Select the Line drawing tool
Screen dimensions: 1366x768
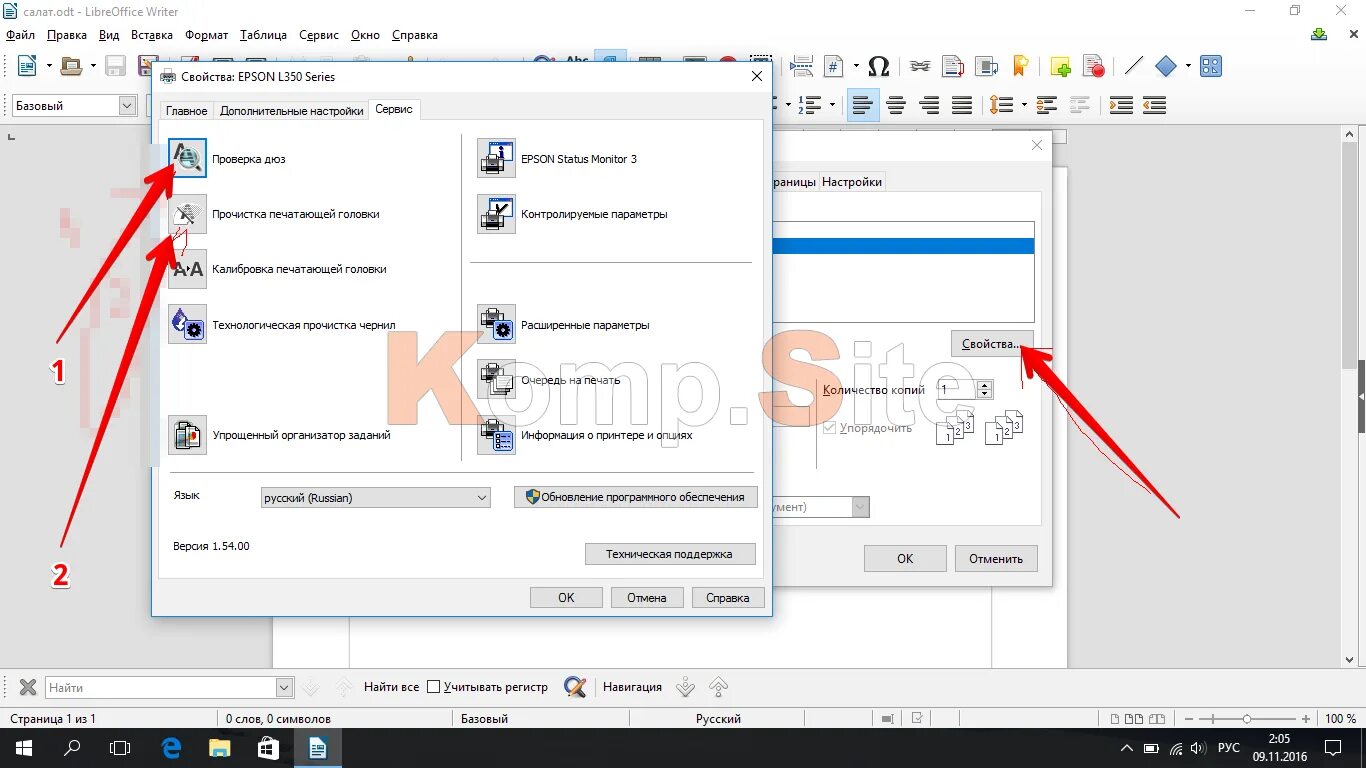1133,67
